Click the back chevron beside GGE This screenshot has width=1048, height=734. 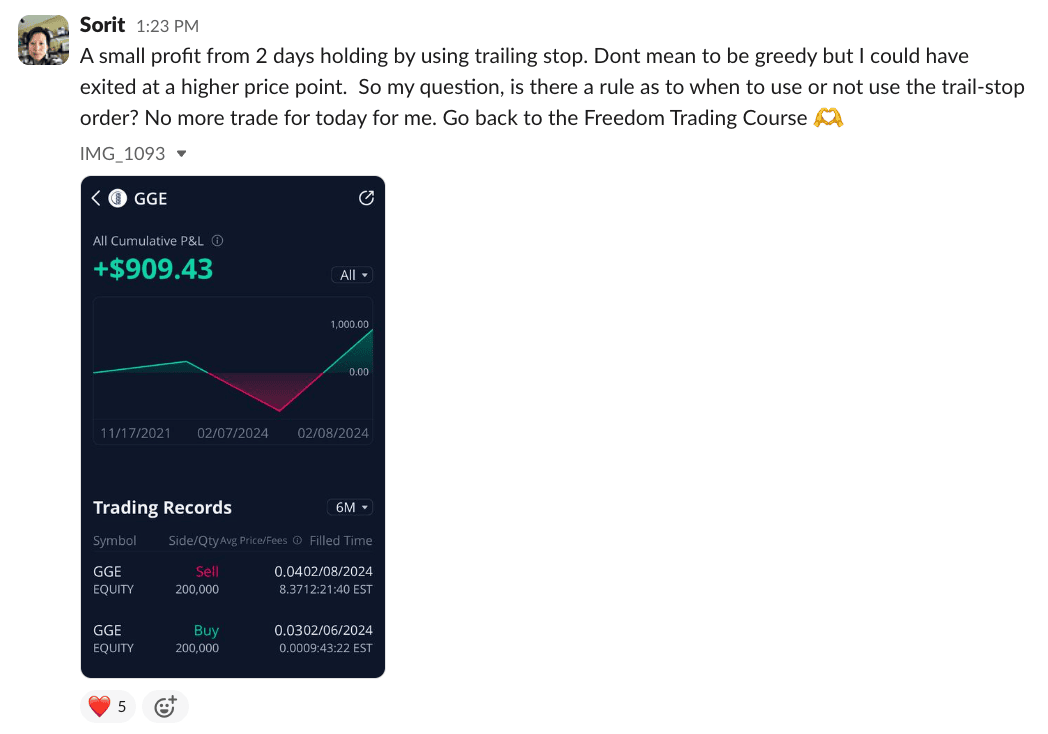[x=96, y=198]
